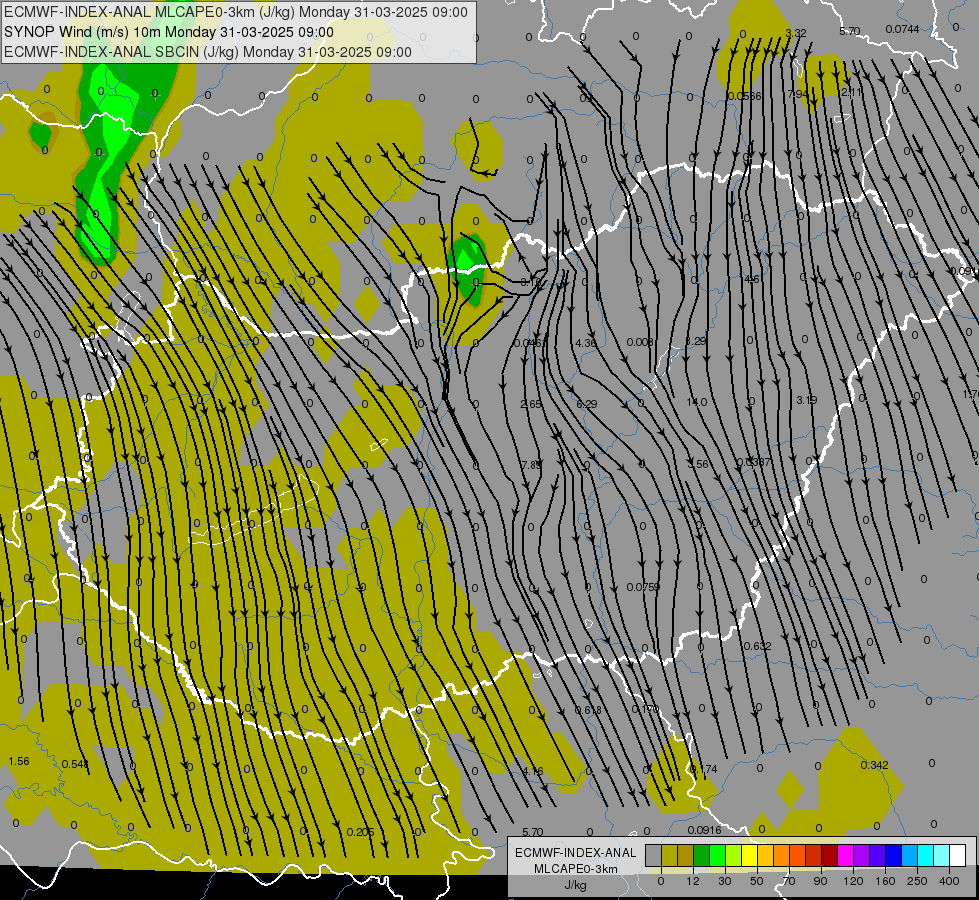Viewport: 979px width, 900px height.
Task: Click the 3.19 map value
Action: click(807, 400)
